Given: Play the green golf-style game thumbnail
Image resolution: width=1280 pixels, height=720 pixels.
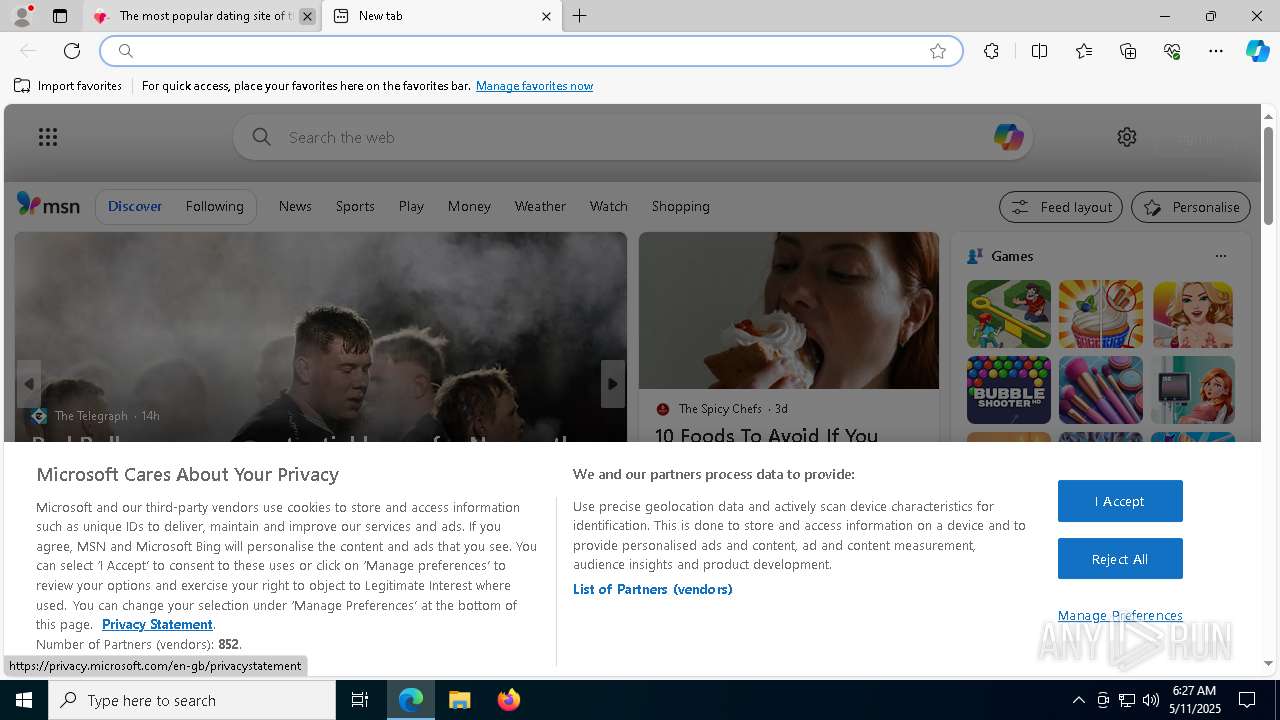Looking at the screenshot, I should (x=1008, y=314).
